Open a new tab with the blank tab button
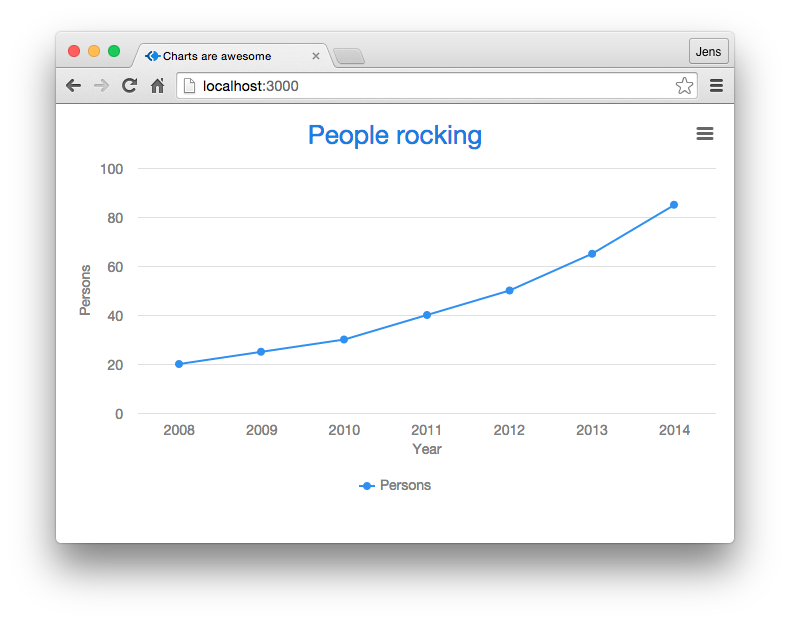790x623 pixels. [x=349, y=56]
